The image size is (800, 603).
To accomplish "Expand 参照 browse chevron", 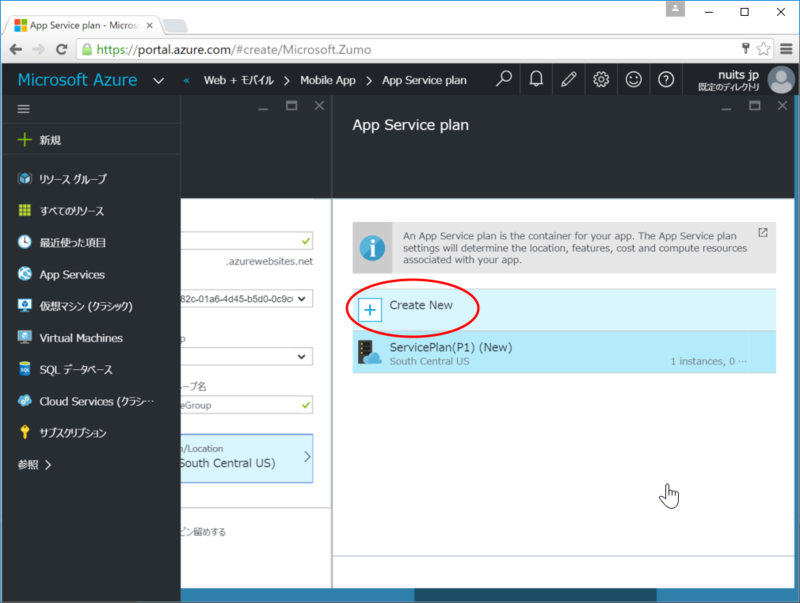I will tap(48, 465).
